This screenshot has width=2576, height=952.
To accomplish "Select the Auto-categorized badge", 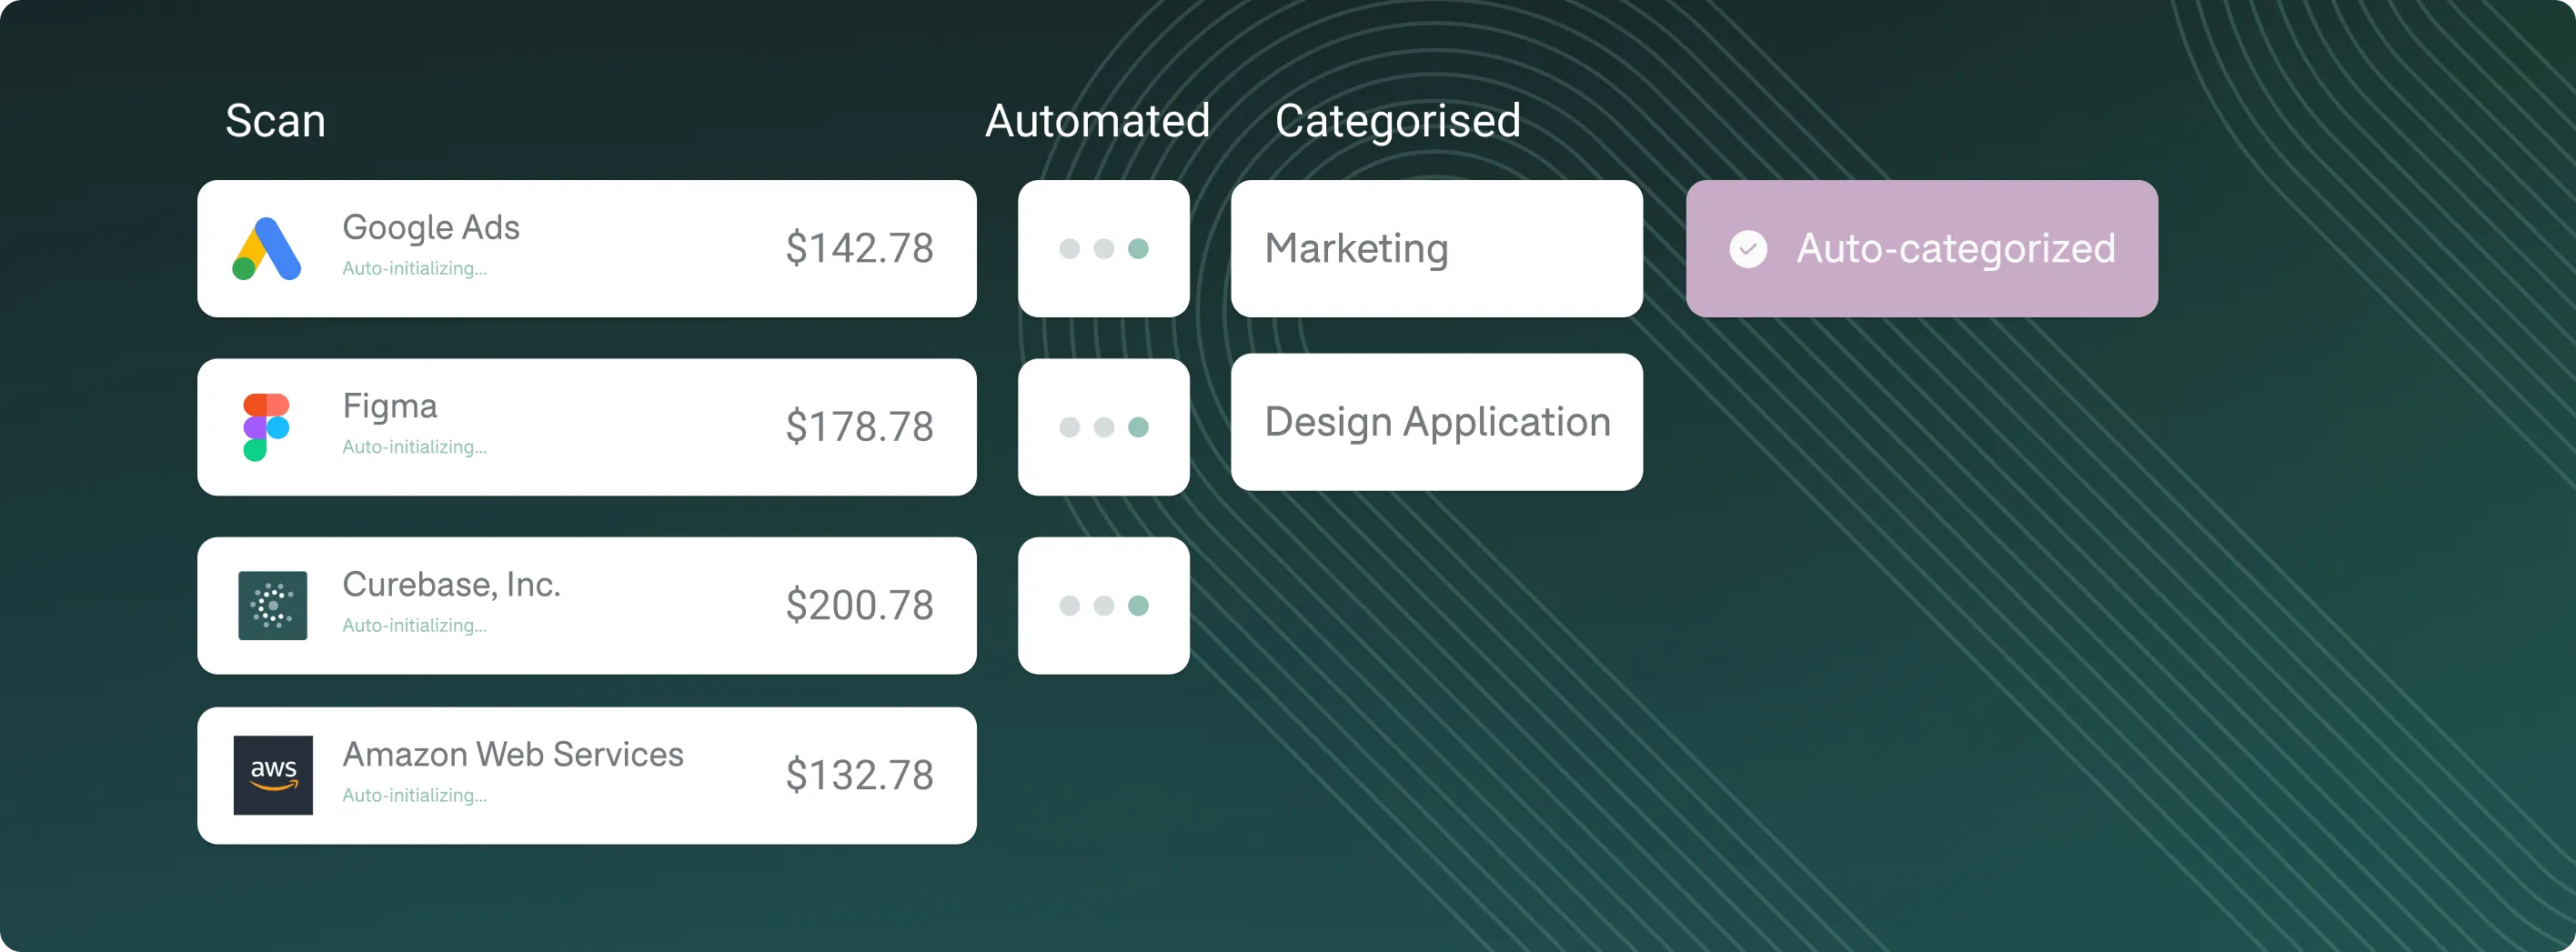I will coord(1921,249).
